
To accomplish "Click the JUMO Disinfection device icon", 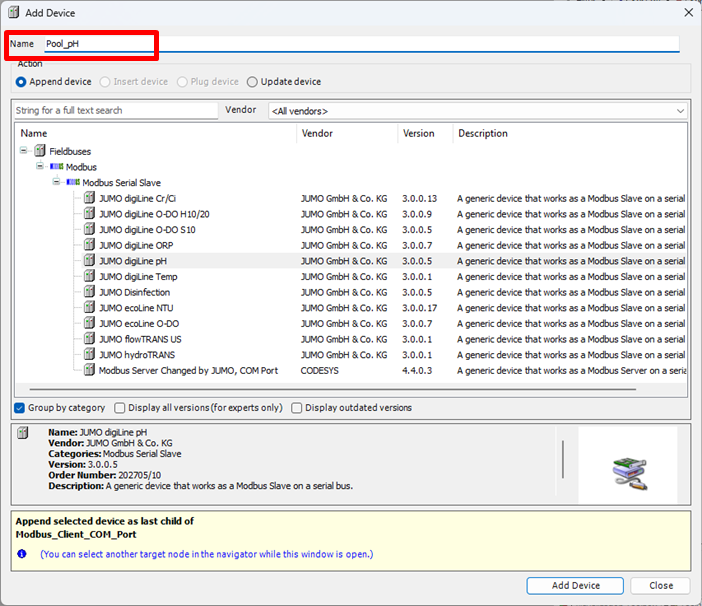I will [x=90, y=291].
